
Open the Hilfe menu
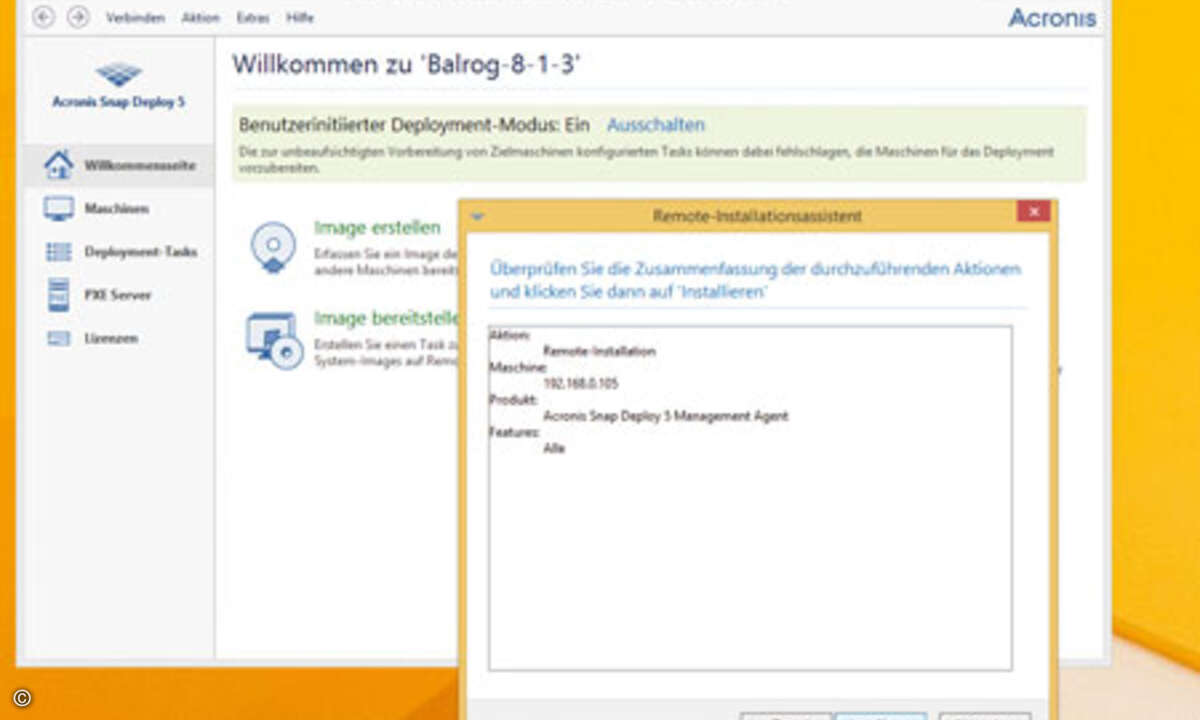(300, 18)
